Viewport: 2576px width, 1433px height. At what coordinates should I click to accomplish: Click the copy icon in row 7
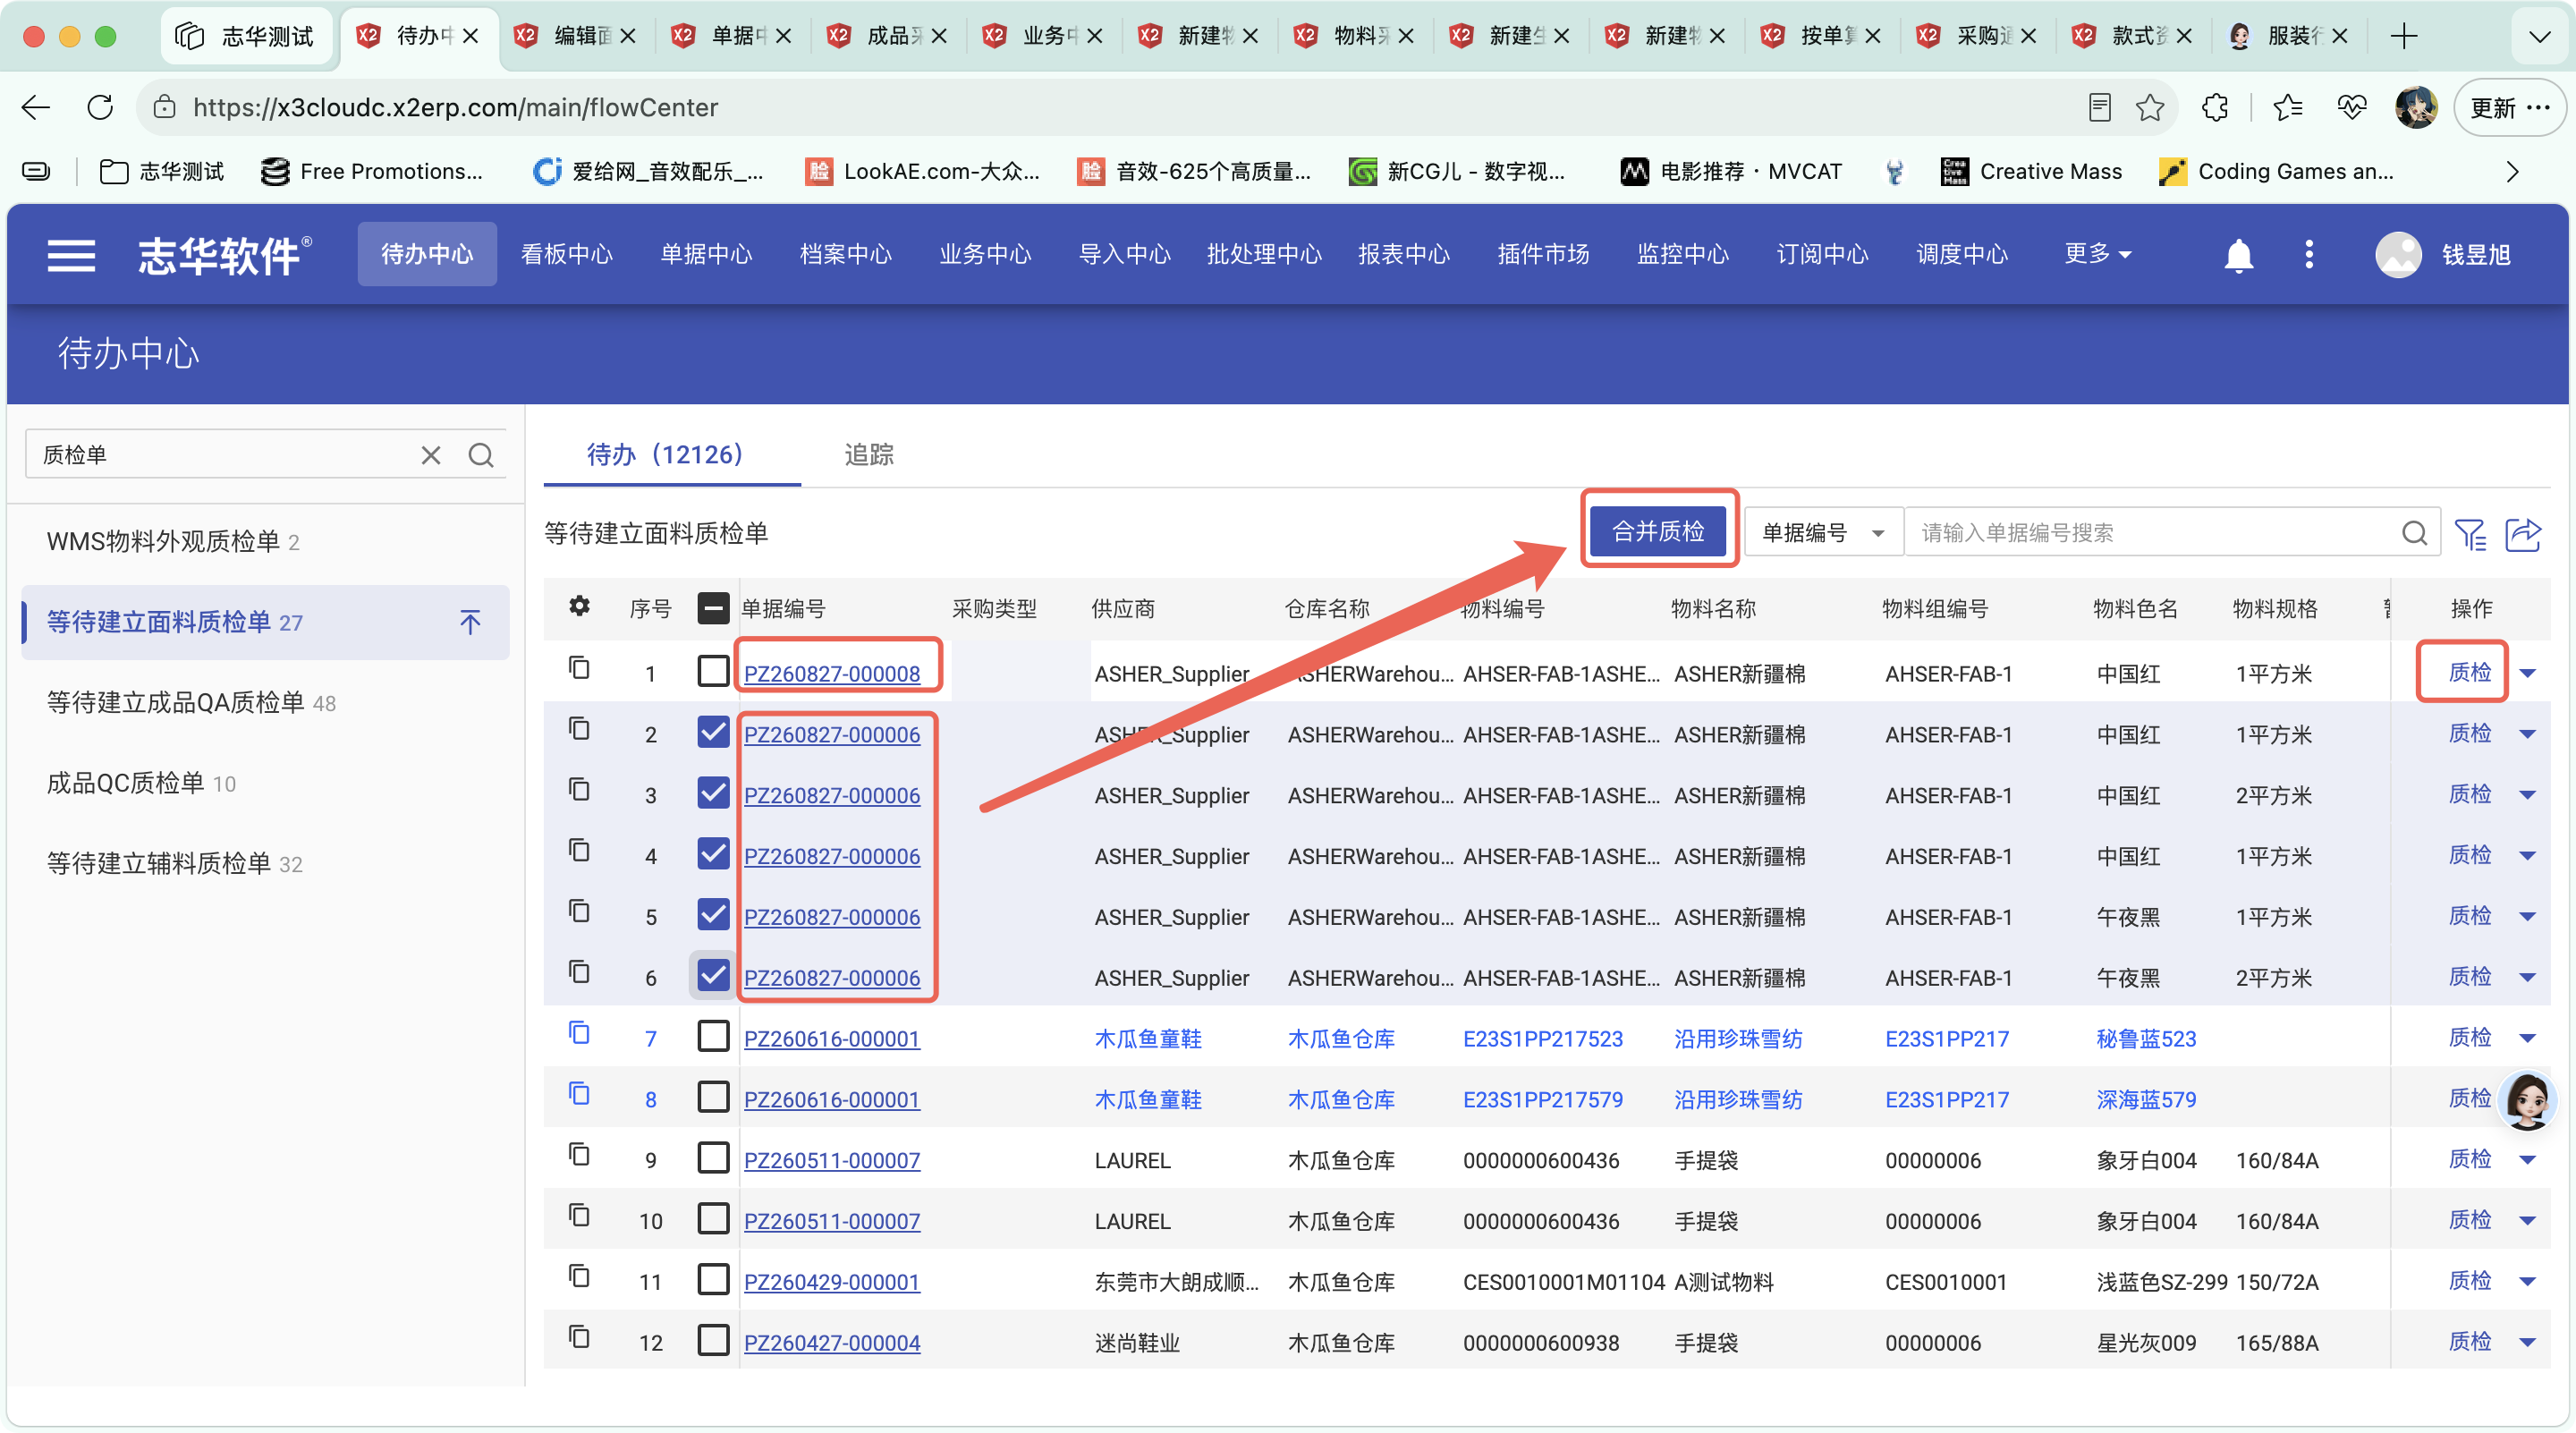(579, 1032)
